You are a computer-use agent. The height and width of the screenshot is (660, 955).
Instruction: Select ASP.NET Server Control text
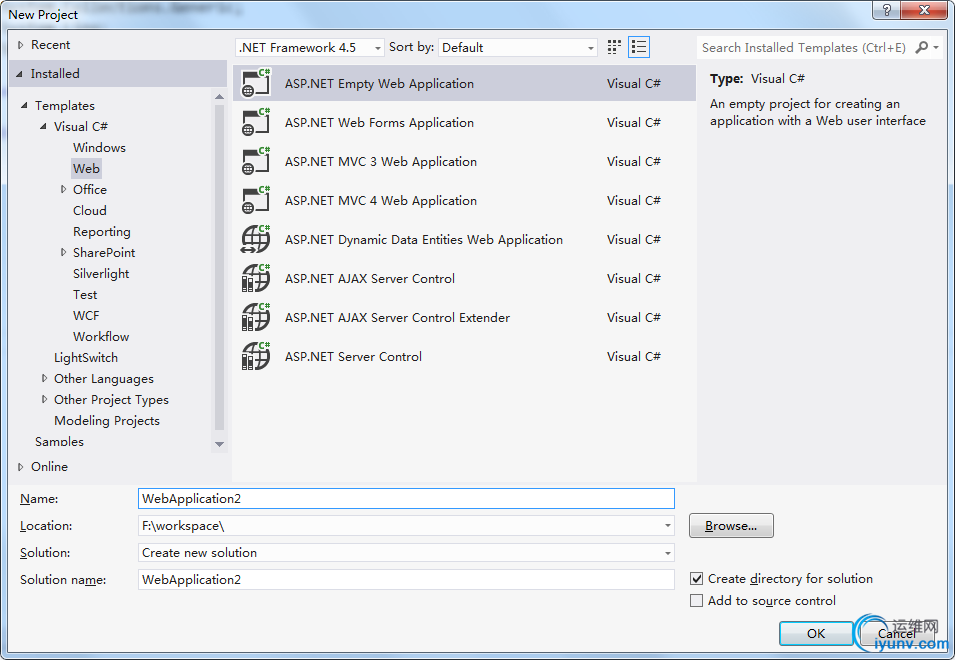click(353, 356)
